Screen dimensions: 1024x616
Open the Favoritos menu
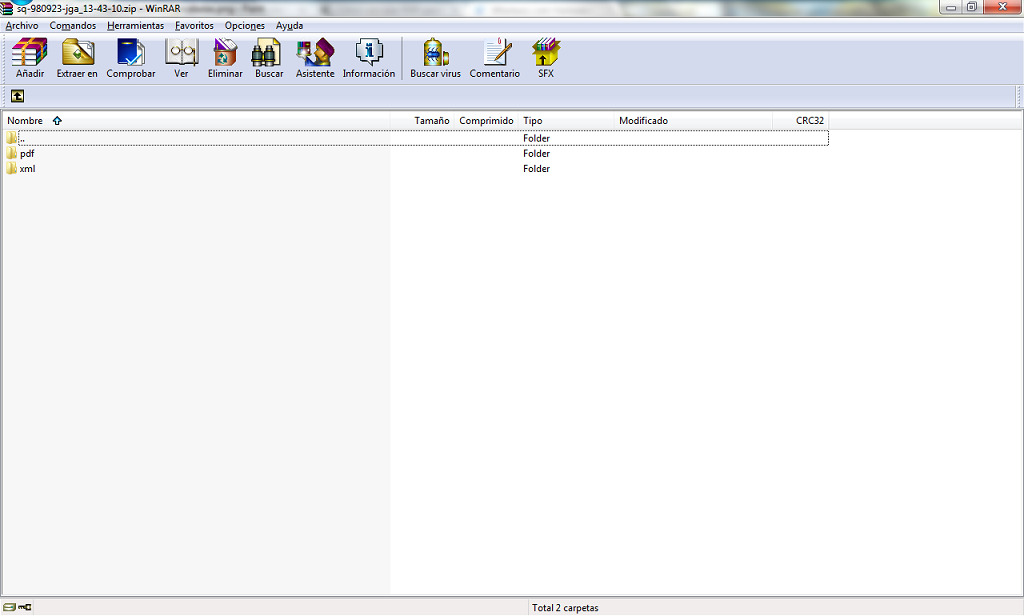click(x=194, y=25)
